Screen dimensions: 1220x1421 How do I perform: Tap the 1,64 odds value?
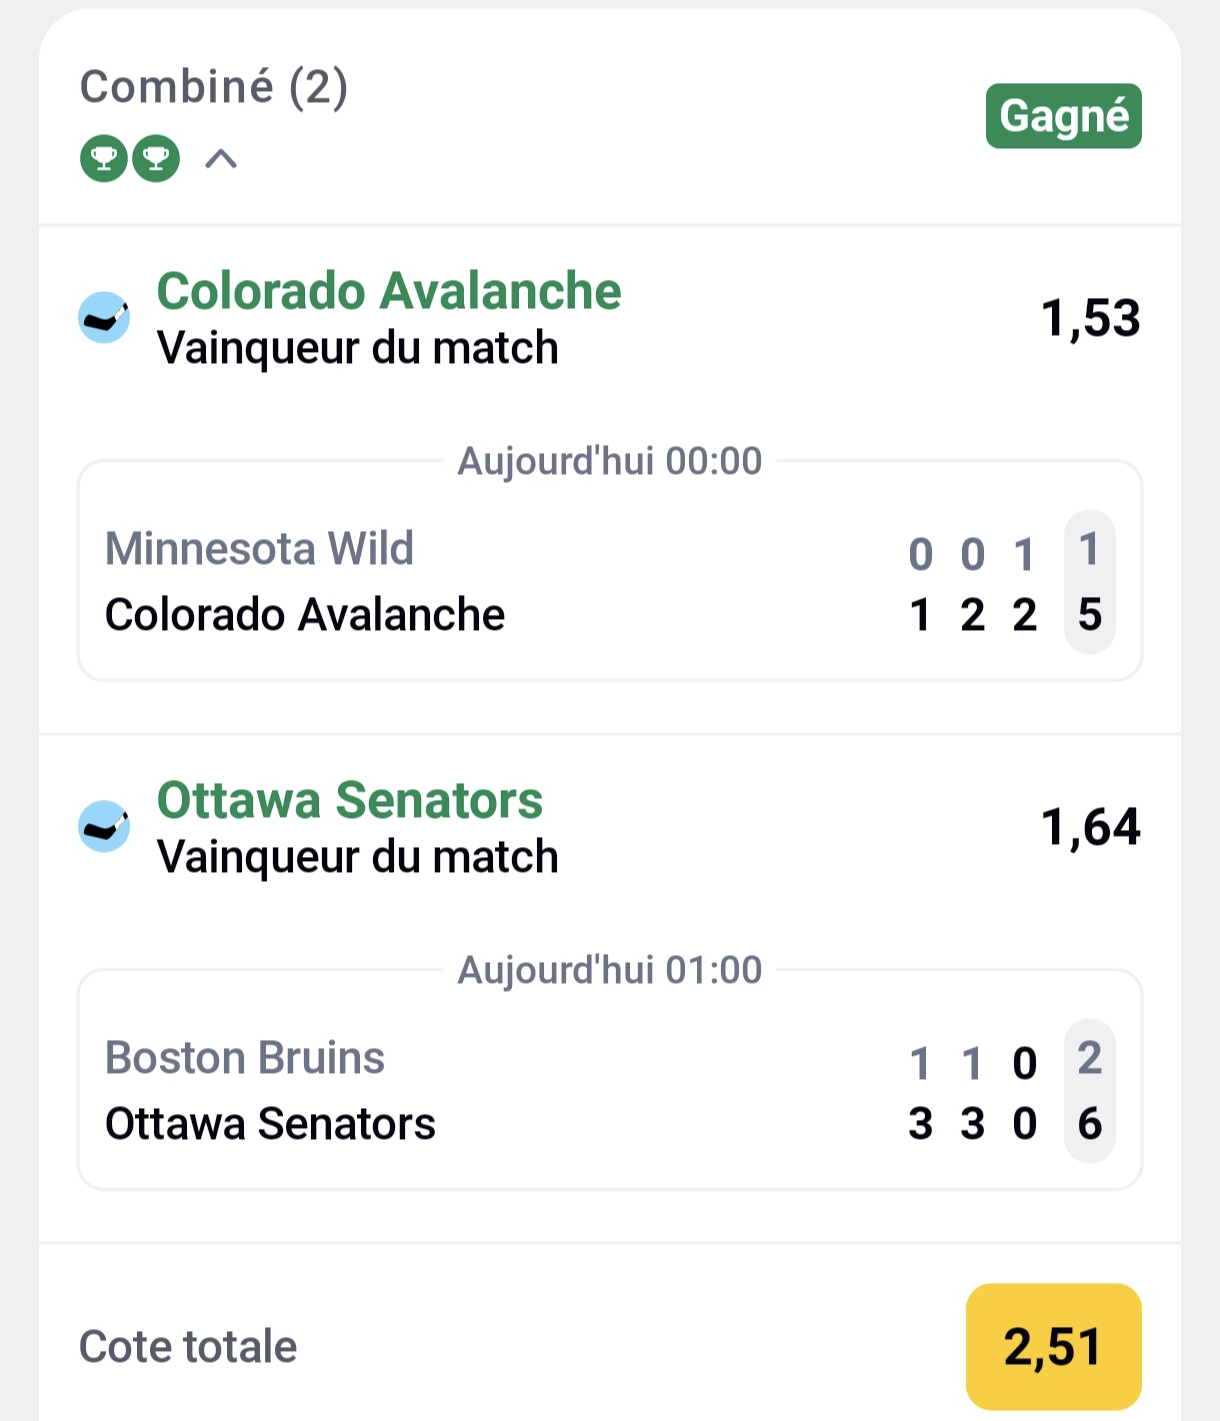click(x=1090, y=828)
